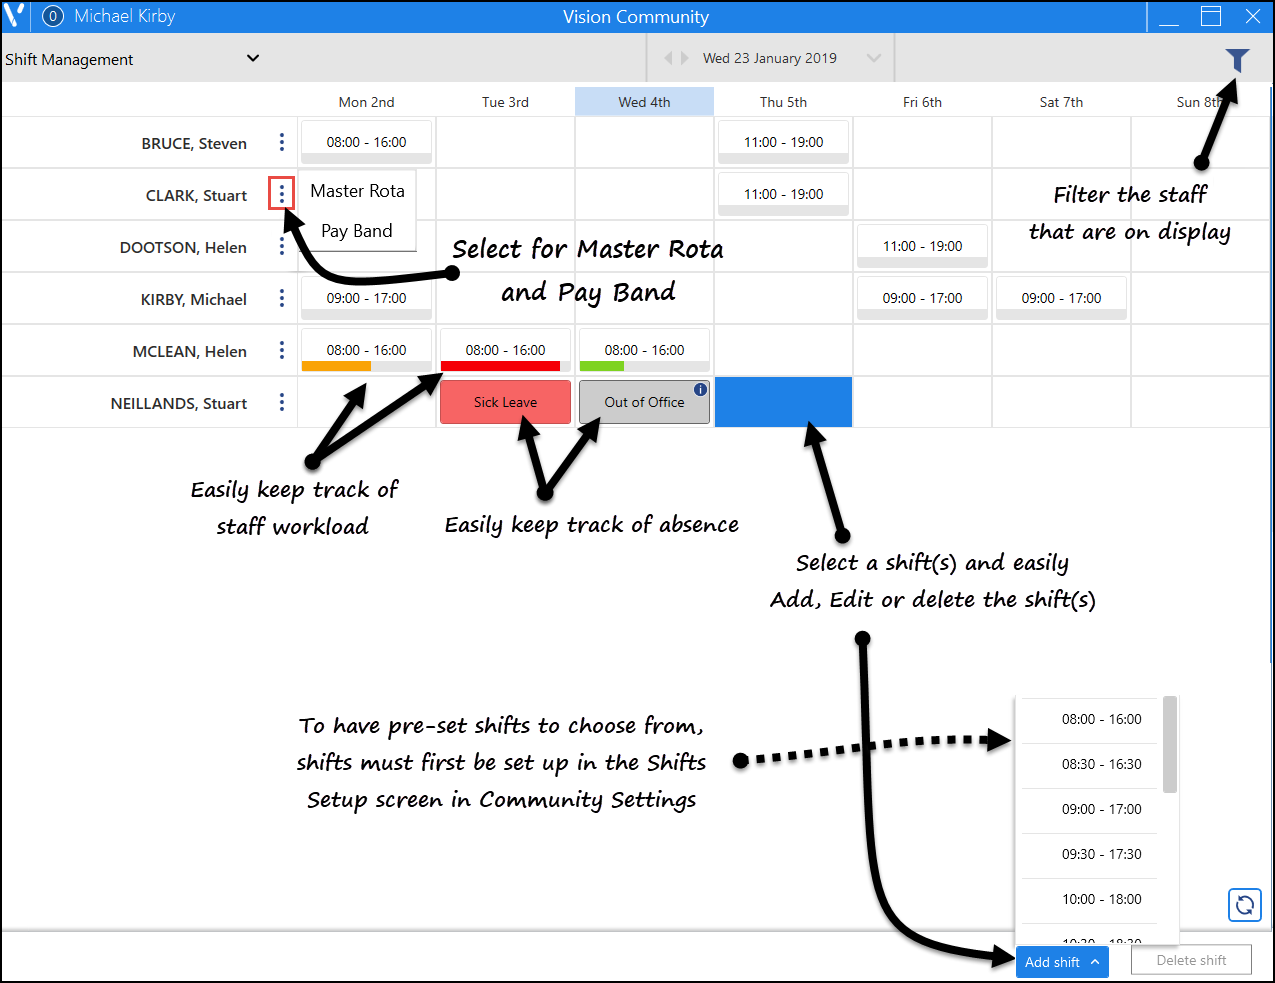This screenshot has height=983, width=1275.
Task: Click the notification counter circle icon
Action: coord(53,16)
